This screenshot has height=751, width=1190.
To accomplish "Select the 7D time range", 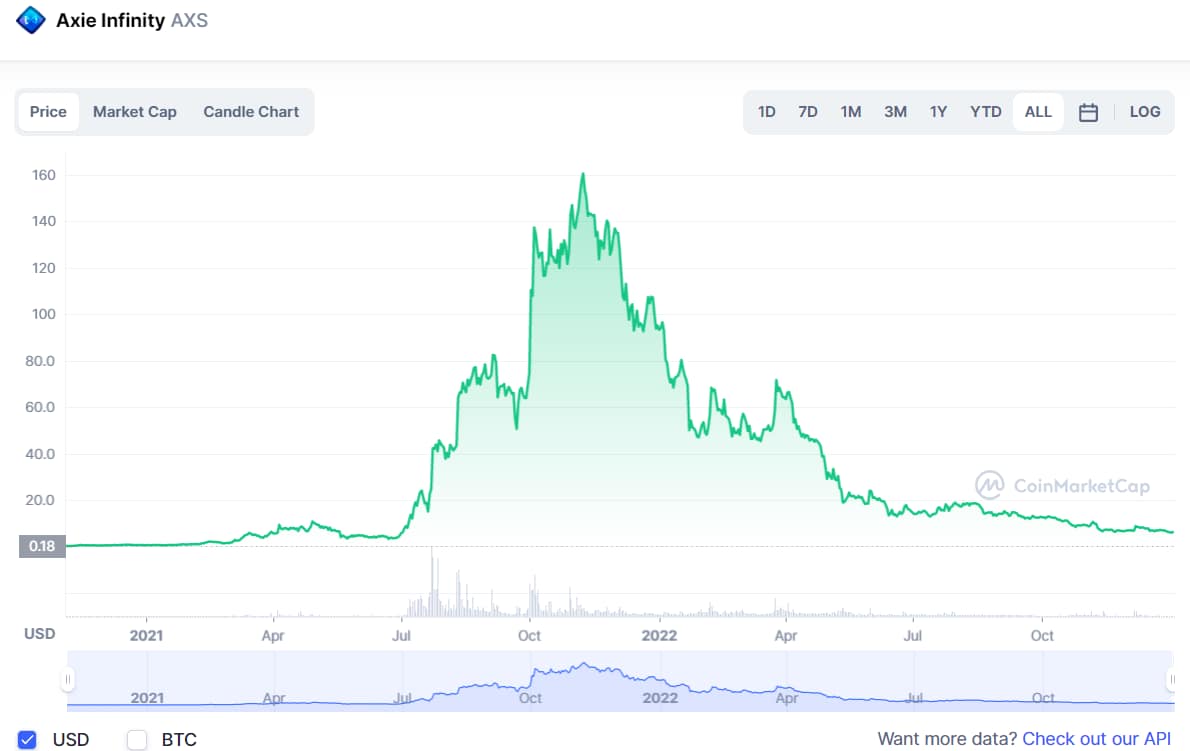I will (x=808, y=112).
